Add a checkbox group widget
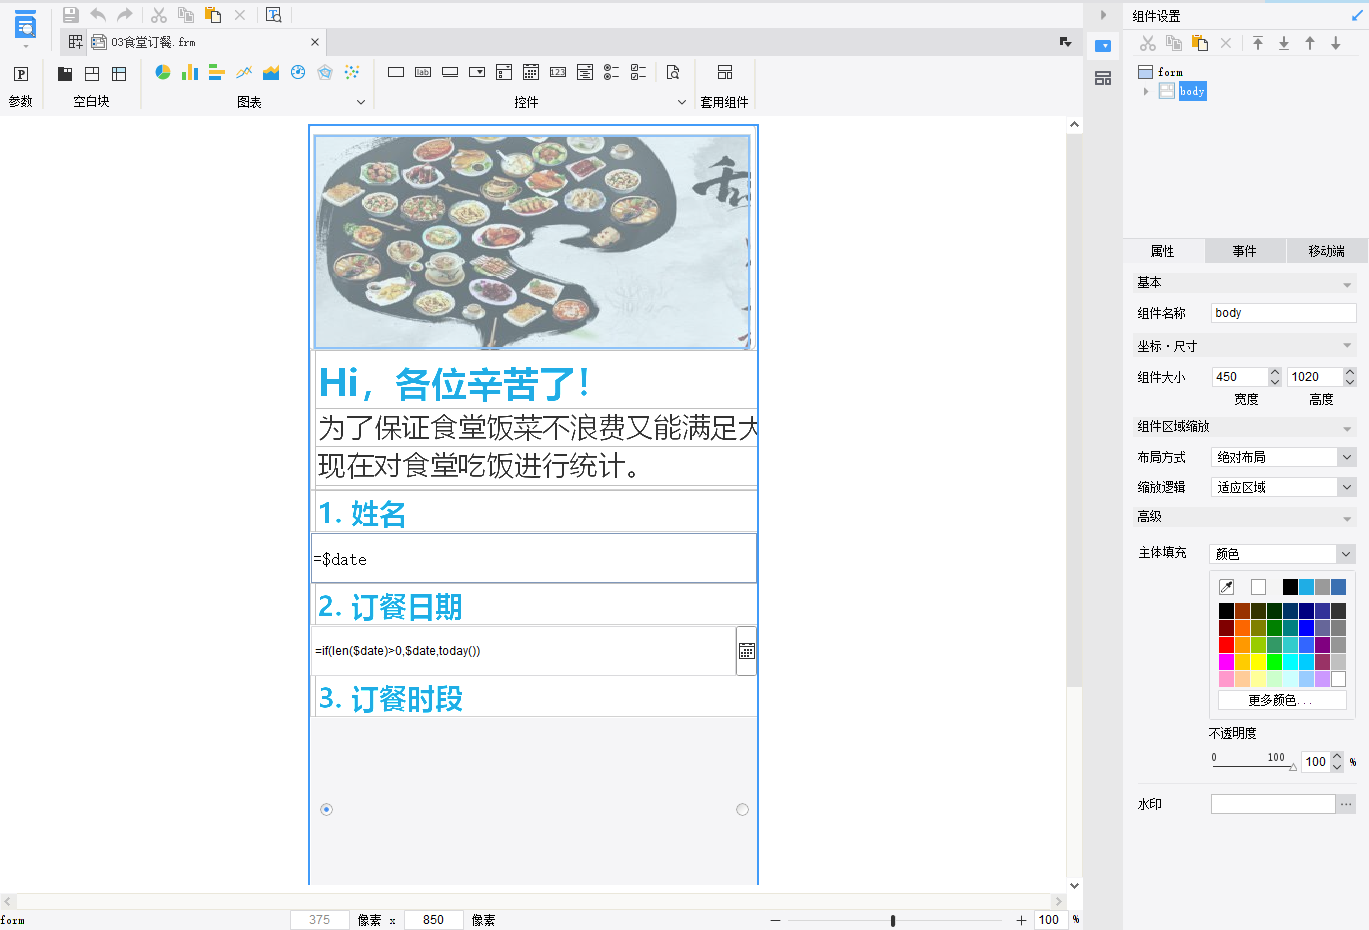 pos(638,72)
